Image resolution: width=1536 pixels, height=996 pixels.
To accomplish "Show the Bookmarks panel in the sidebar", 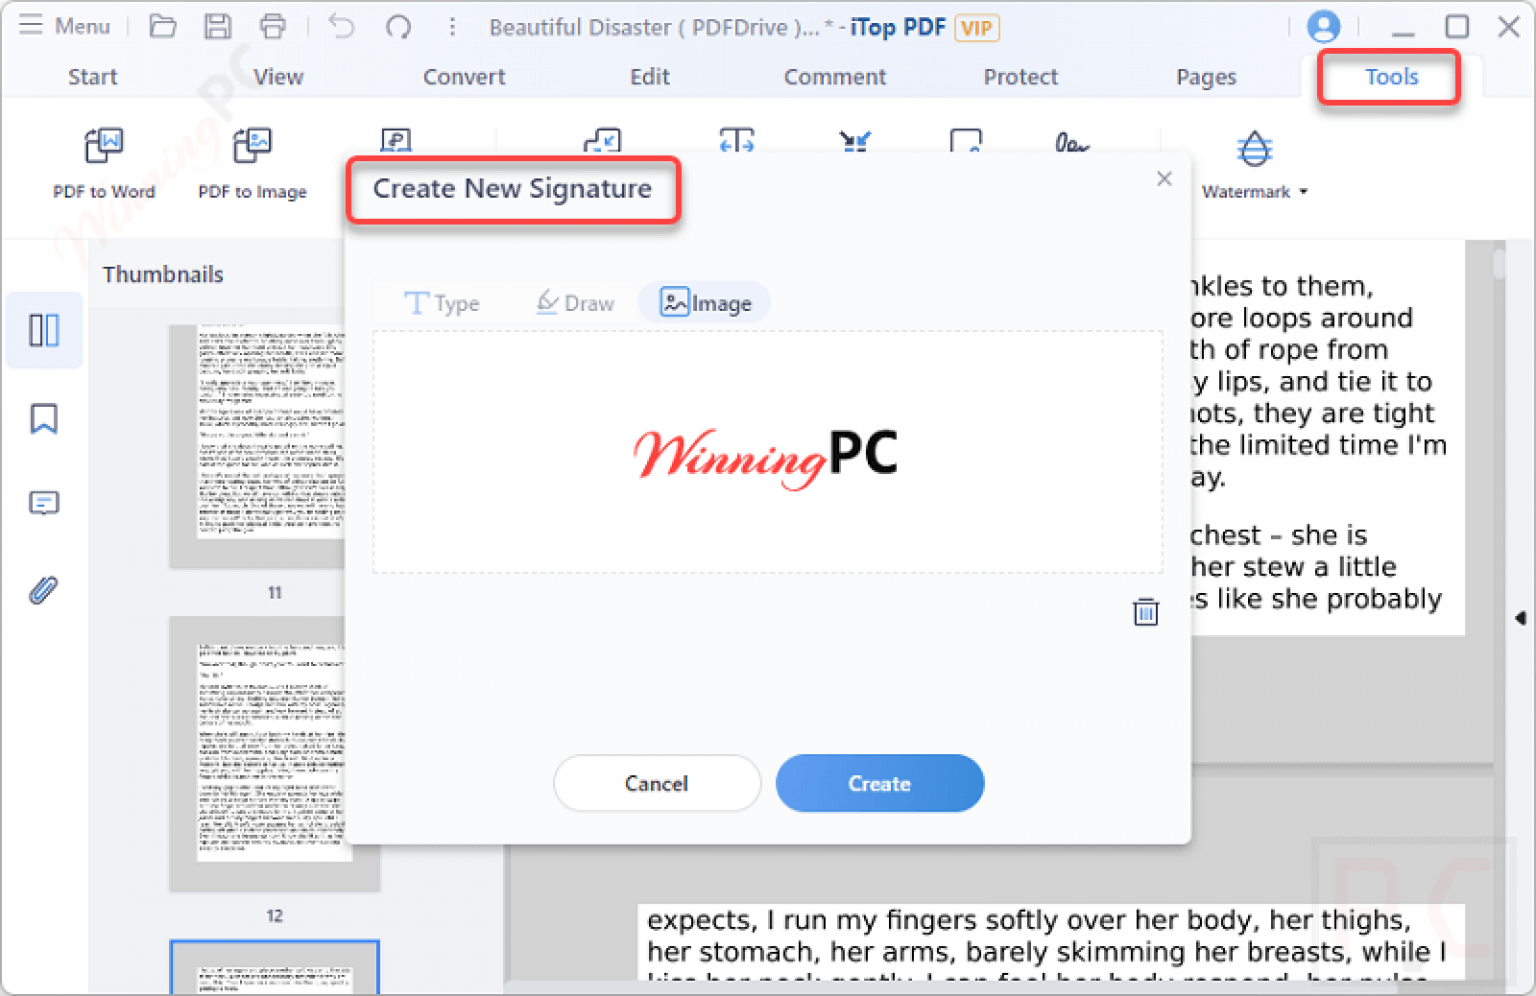I will tap(43, 418).
